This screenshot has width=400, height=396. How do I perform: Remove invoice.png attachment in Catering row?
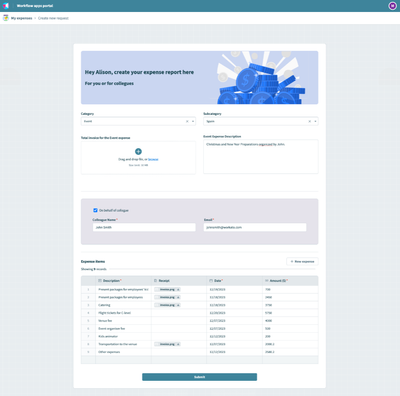click(x=178, y=305)
